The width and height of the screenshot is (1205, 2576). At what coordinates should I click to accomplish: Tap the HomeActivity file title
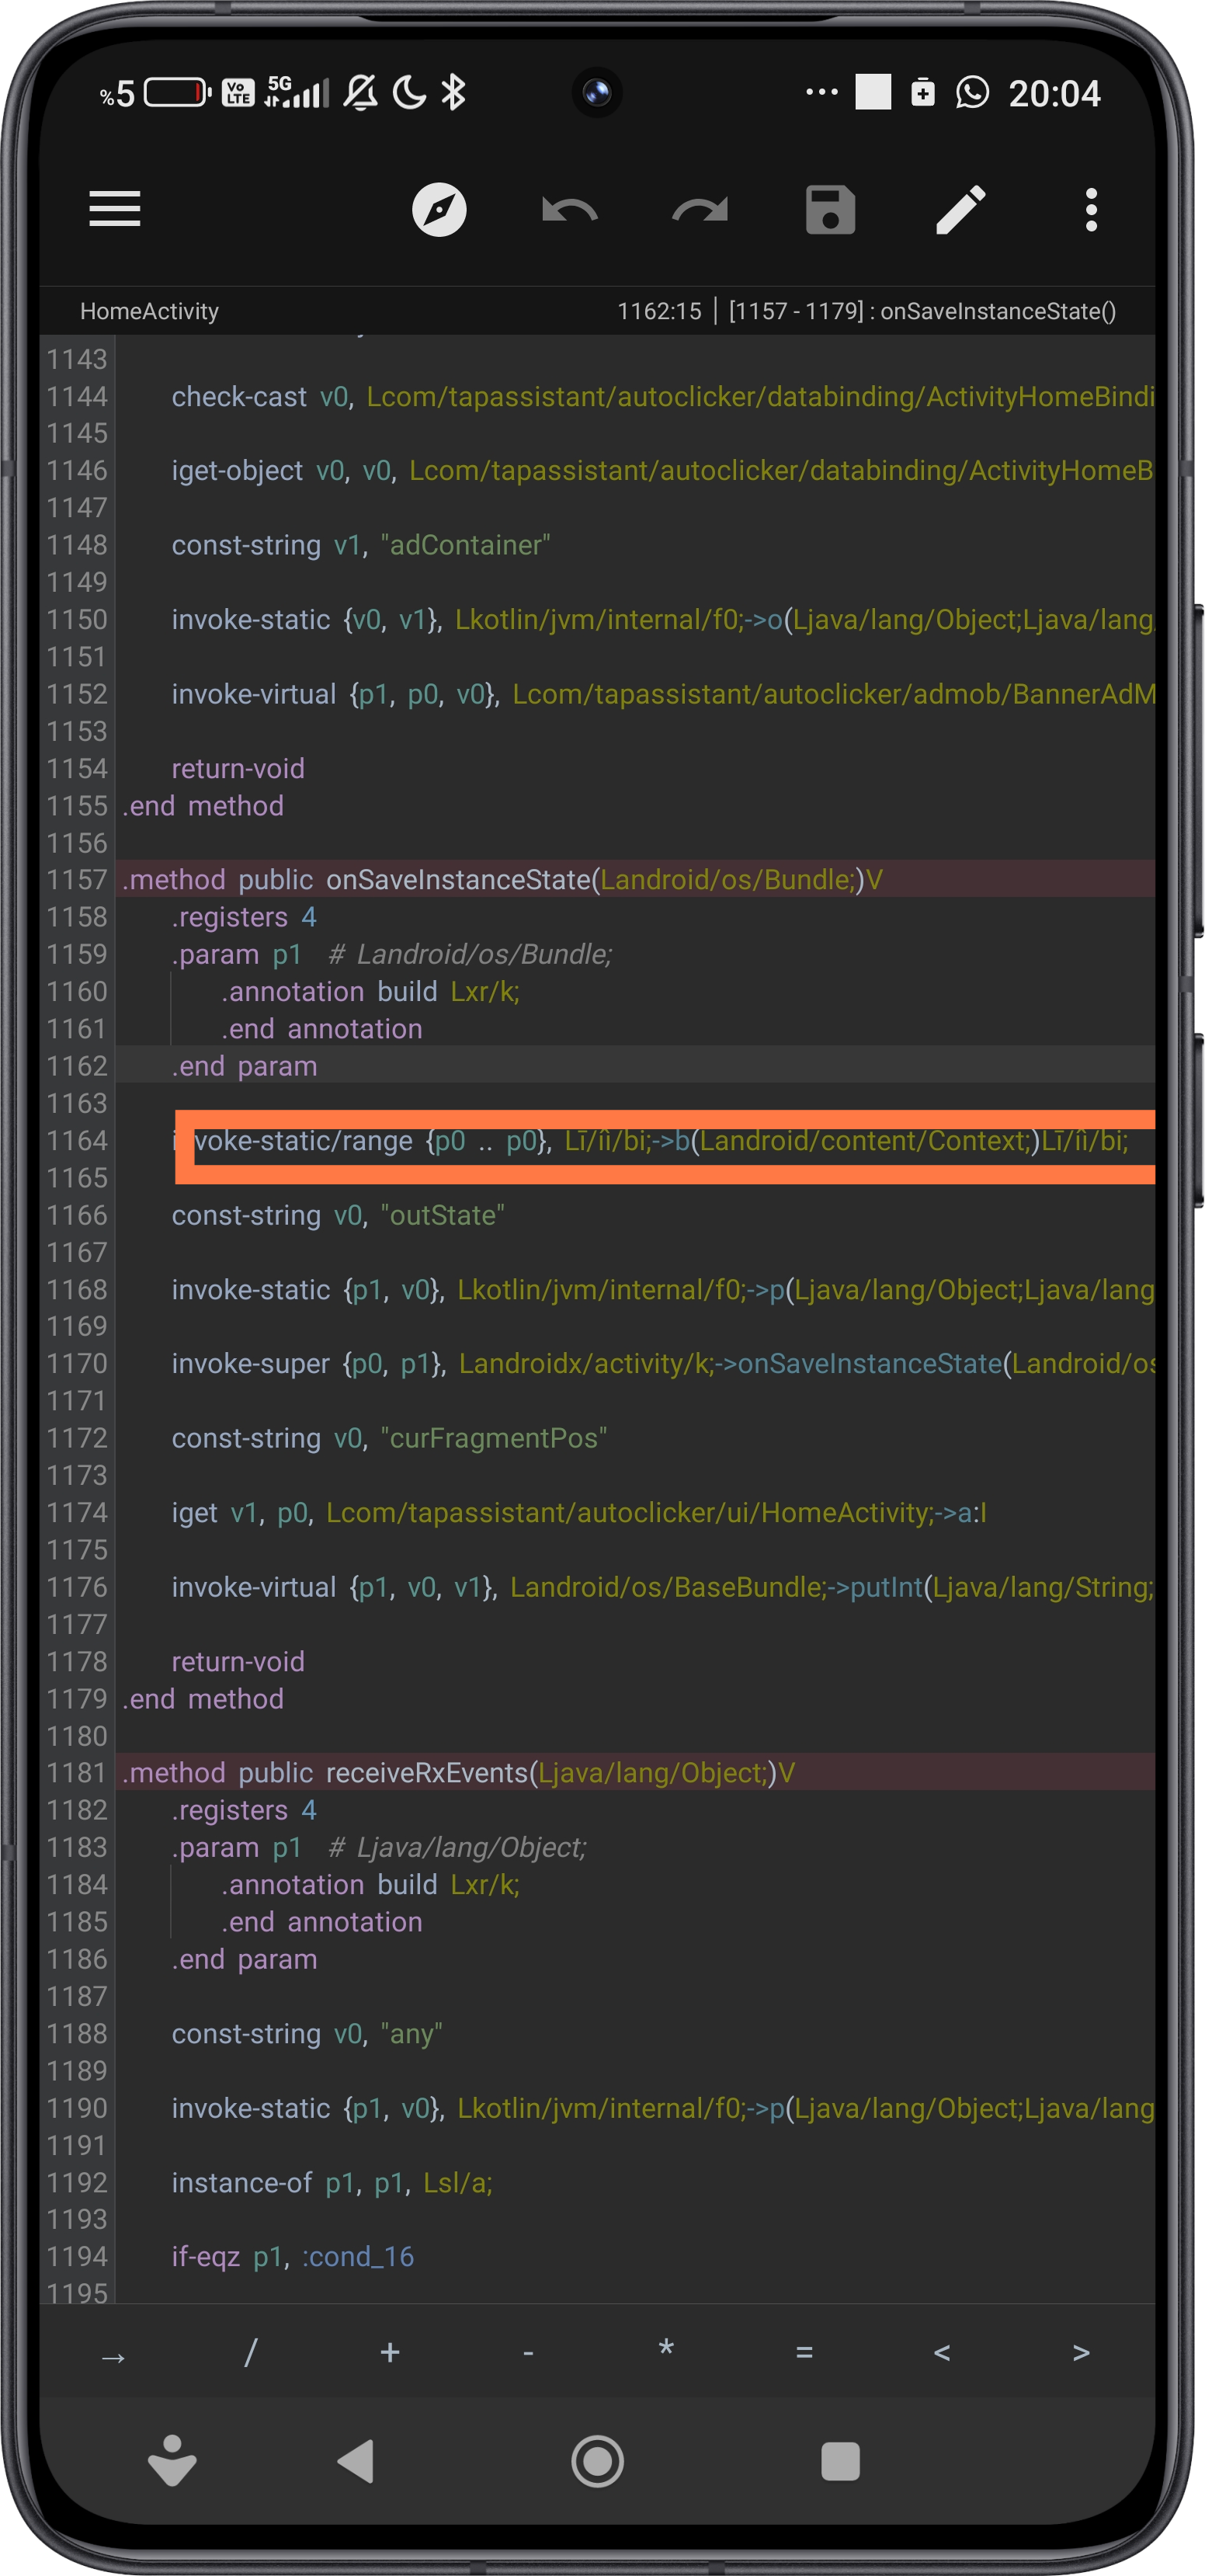pos(149,311)
